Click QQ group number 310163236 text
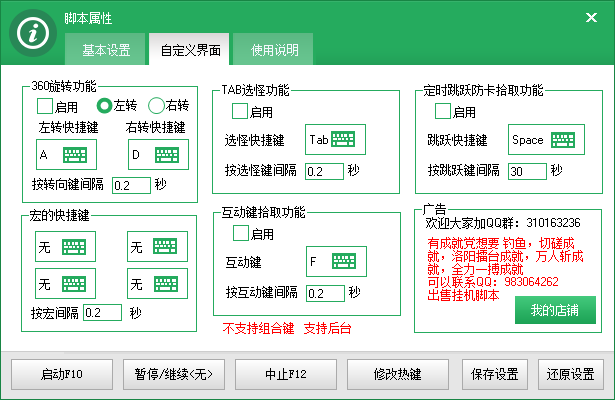615x400 pixels. [x=553, y=223]
